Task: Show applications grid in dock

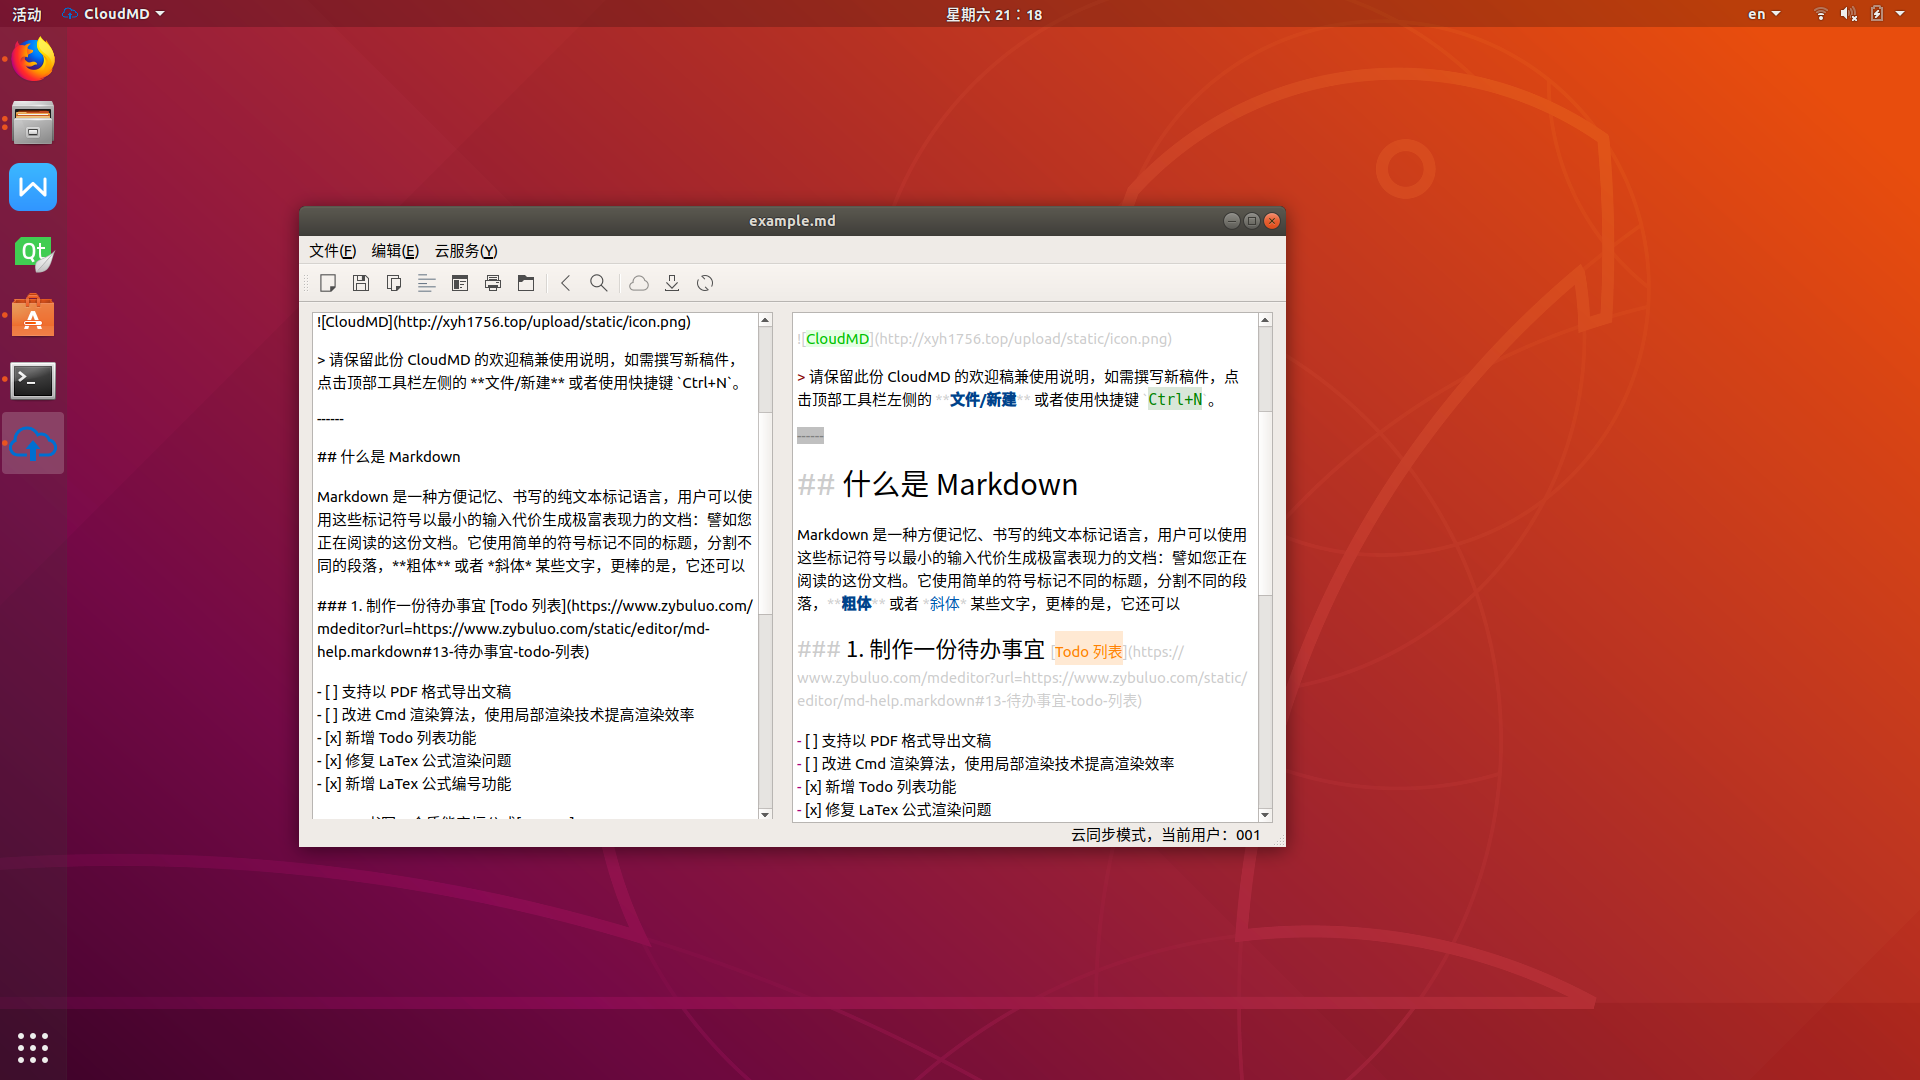Action: [33, 1047]
